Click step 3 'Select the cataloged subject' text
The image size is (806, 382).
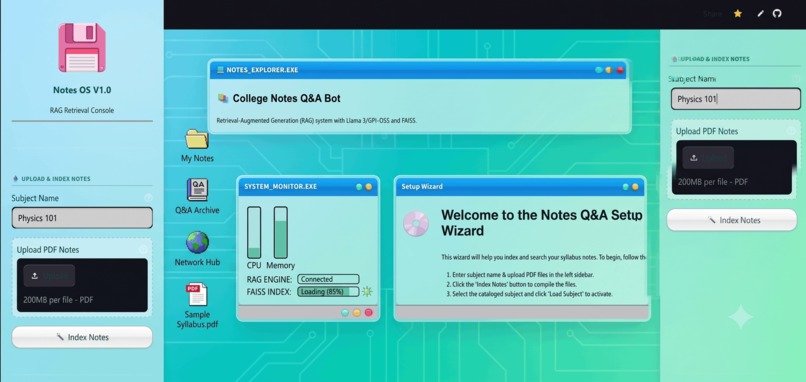tap(529, 294)
